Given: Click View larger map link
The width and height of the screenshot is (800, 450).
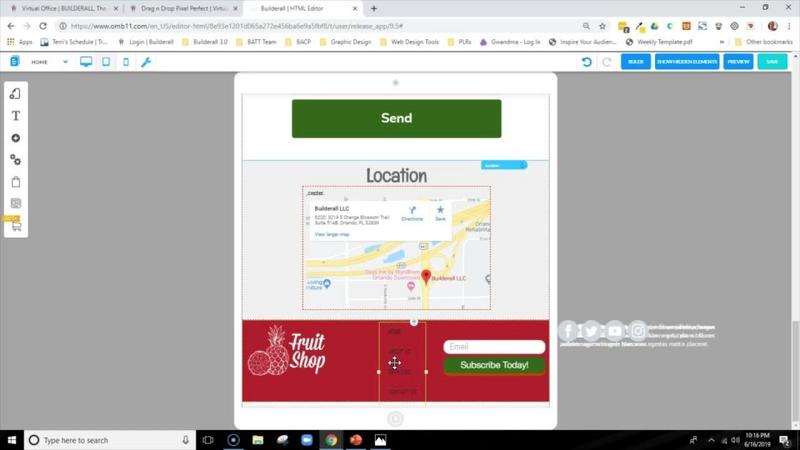Looking at the screenshot, I should coord(332,234).
